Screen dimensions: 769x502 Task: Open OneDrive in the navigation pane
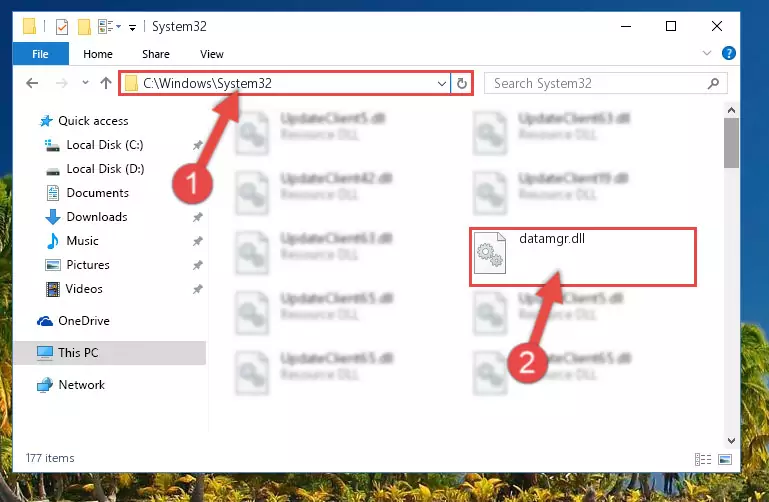(x=84, y=321)
